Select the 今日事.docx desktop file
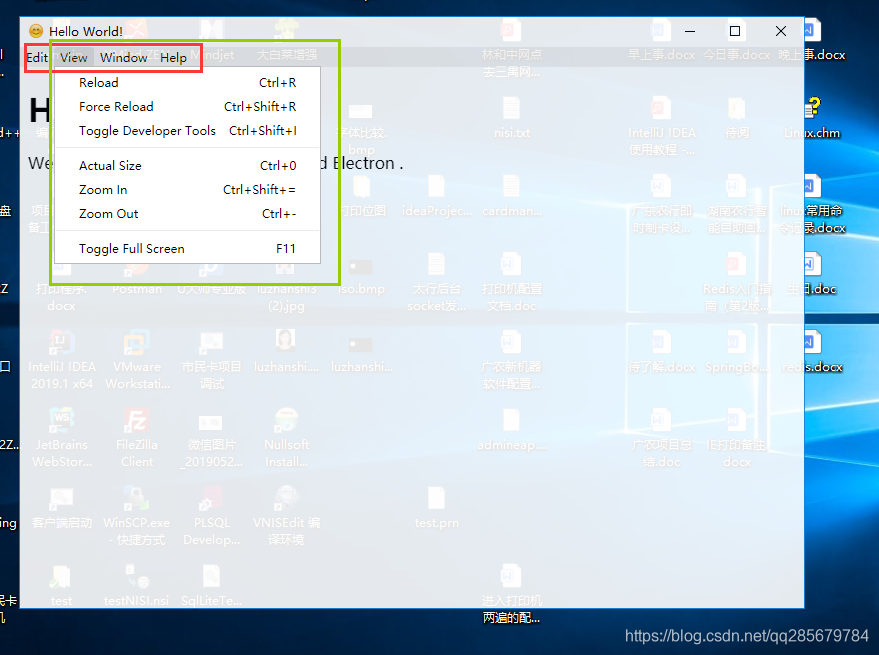This screenshot has height=655, width=879. [736, 39]
